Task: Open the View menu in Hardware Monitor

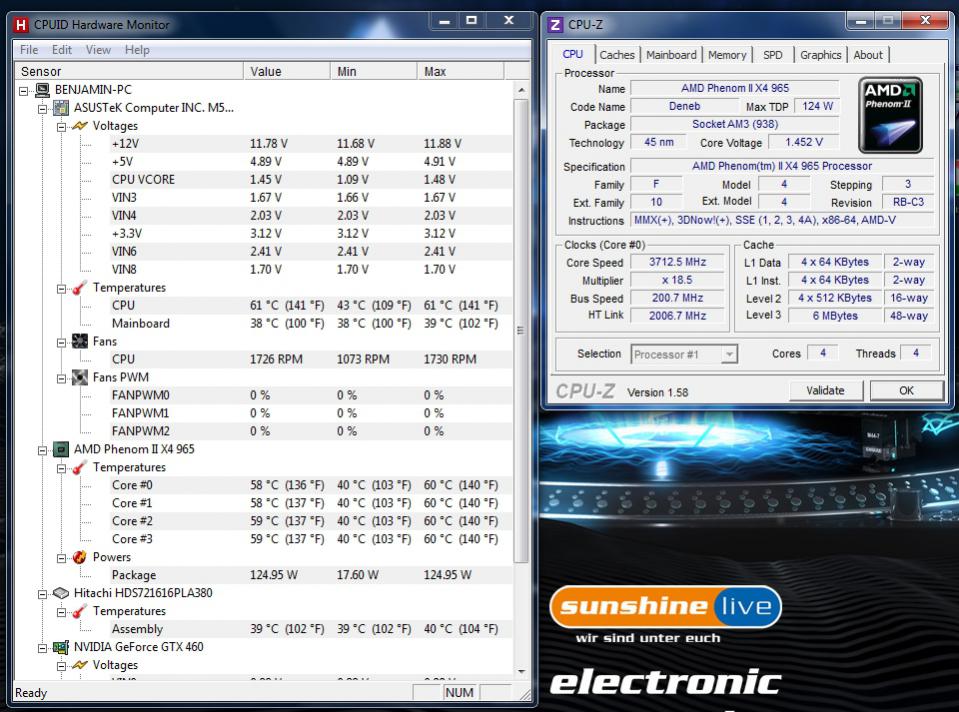Action: coord(98,50)
